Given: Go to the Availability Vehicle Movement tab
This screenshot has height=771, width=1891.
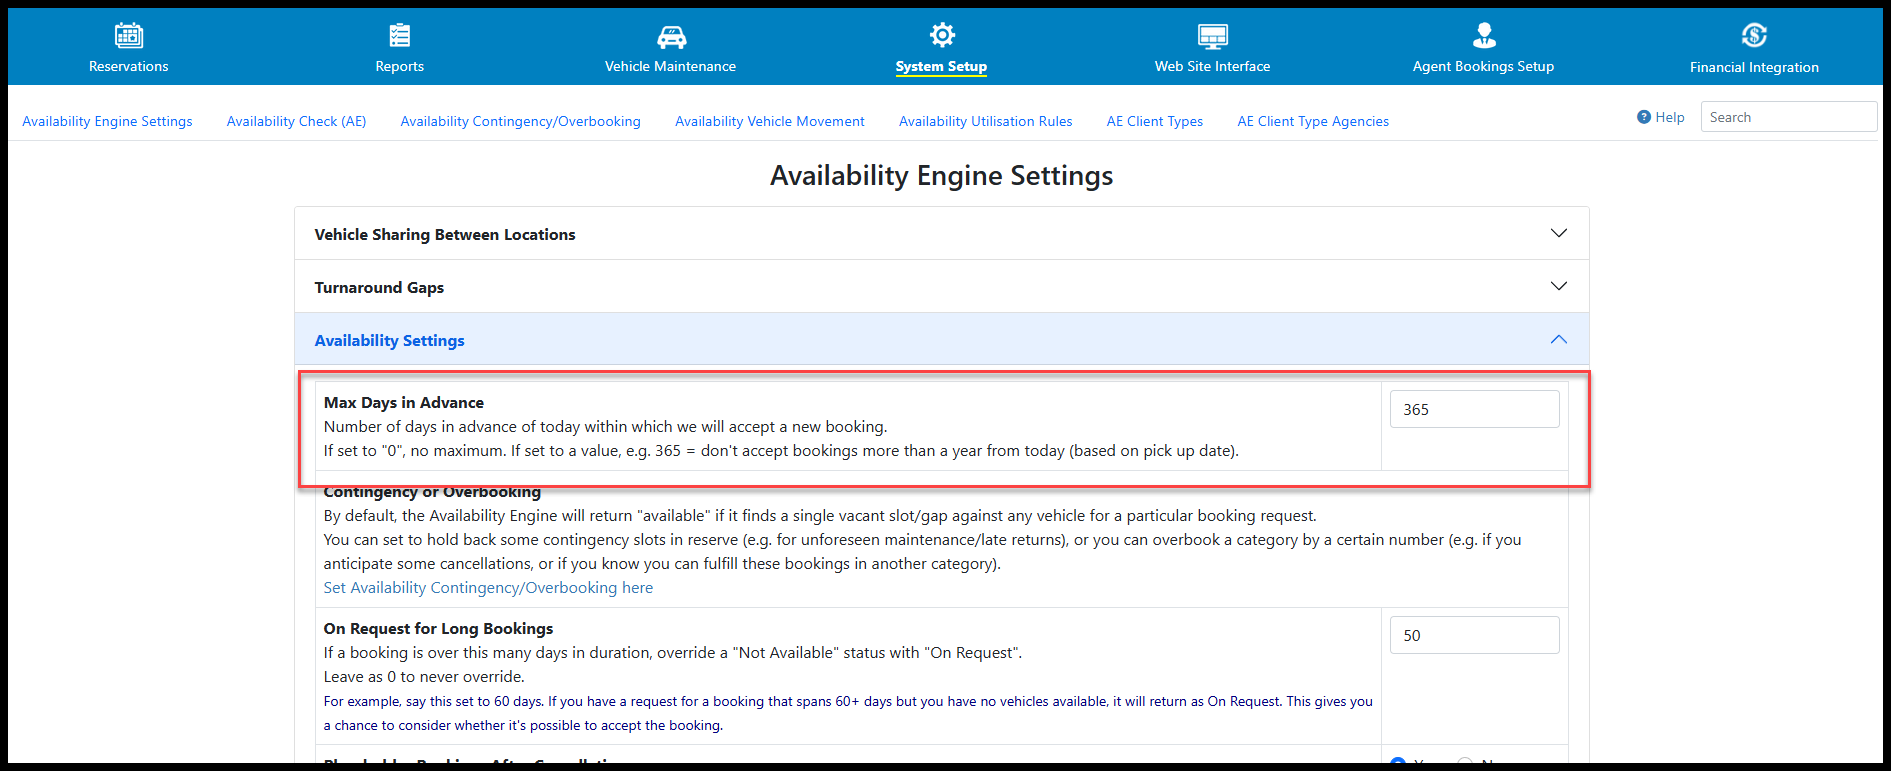Looking at the screenshot, I should pyautogui.click(x=769, y=121).
